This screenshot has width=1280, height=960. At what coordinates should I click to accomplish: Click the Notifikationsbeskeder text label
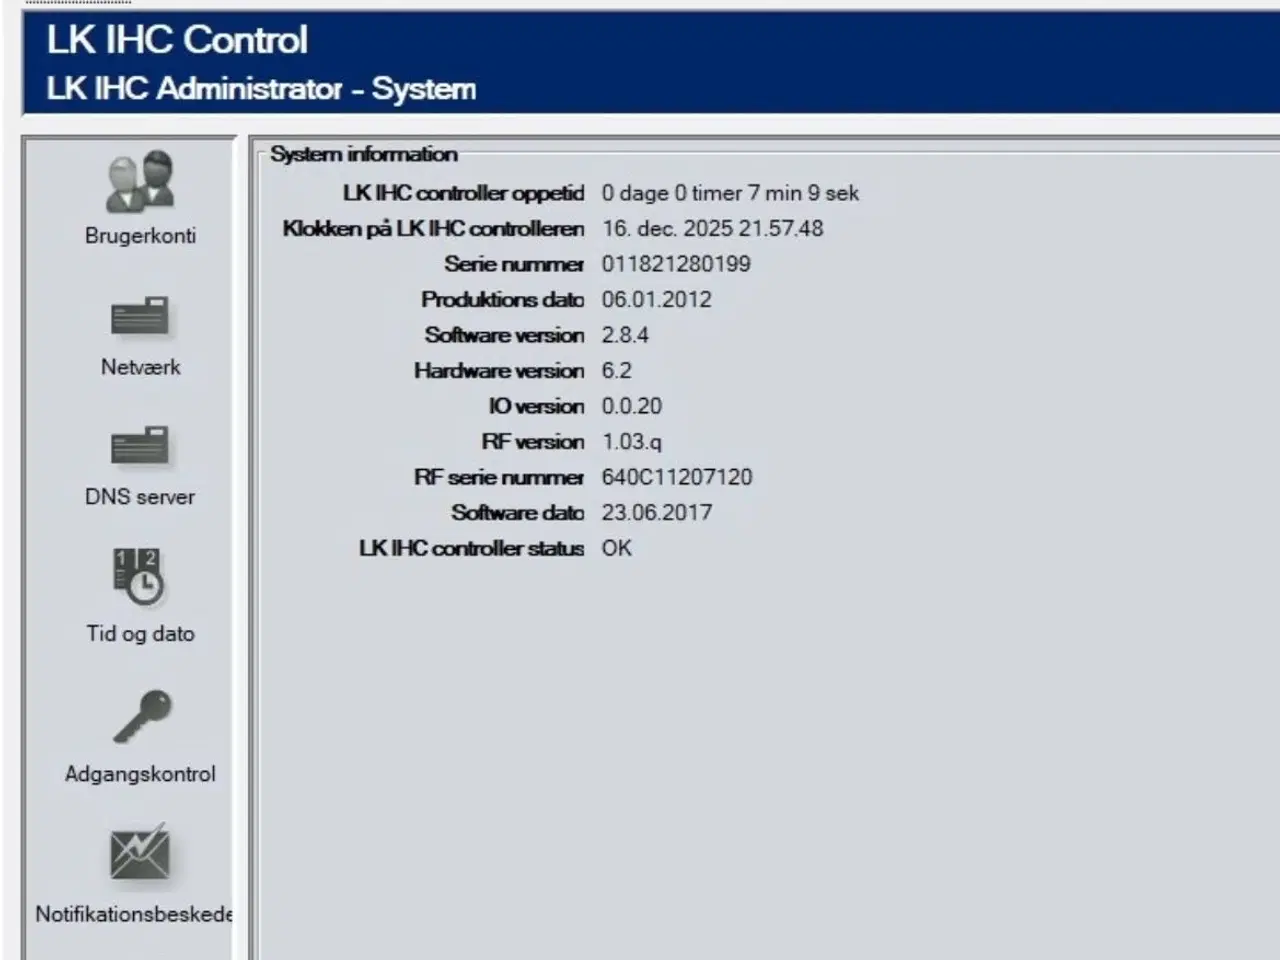point(133,914)
